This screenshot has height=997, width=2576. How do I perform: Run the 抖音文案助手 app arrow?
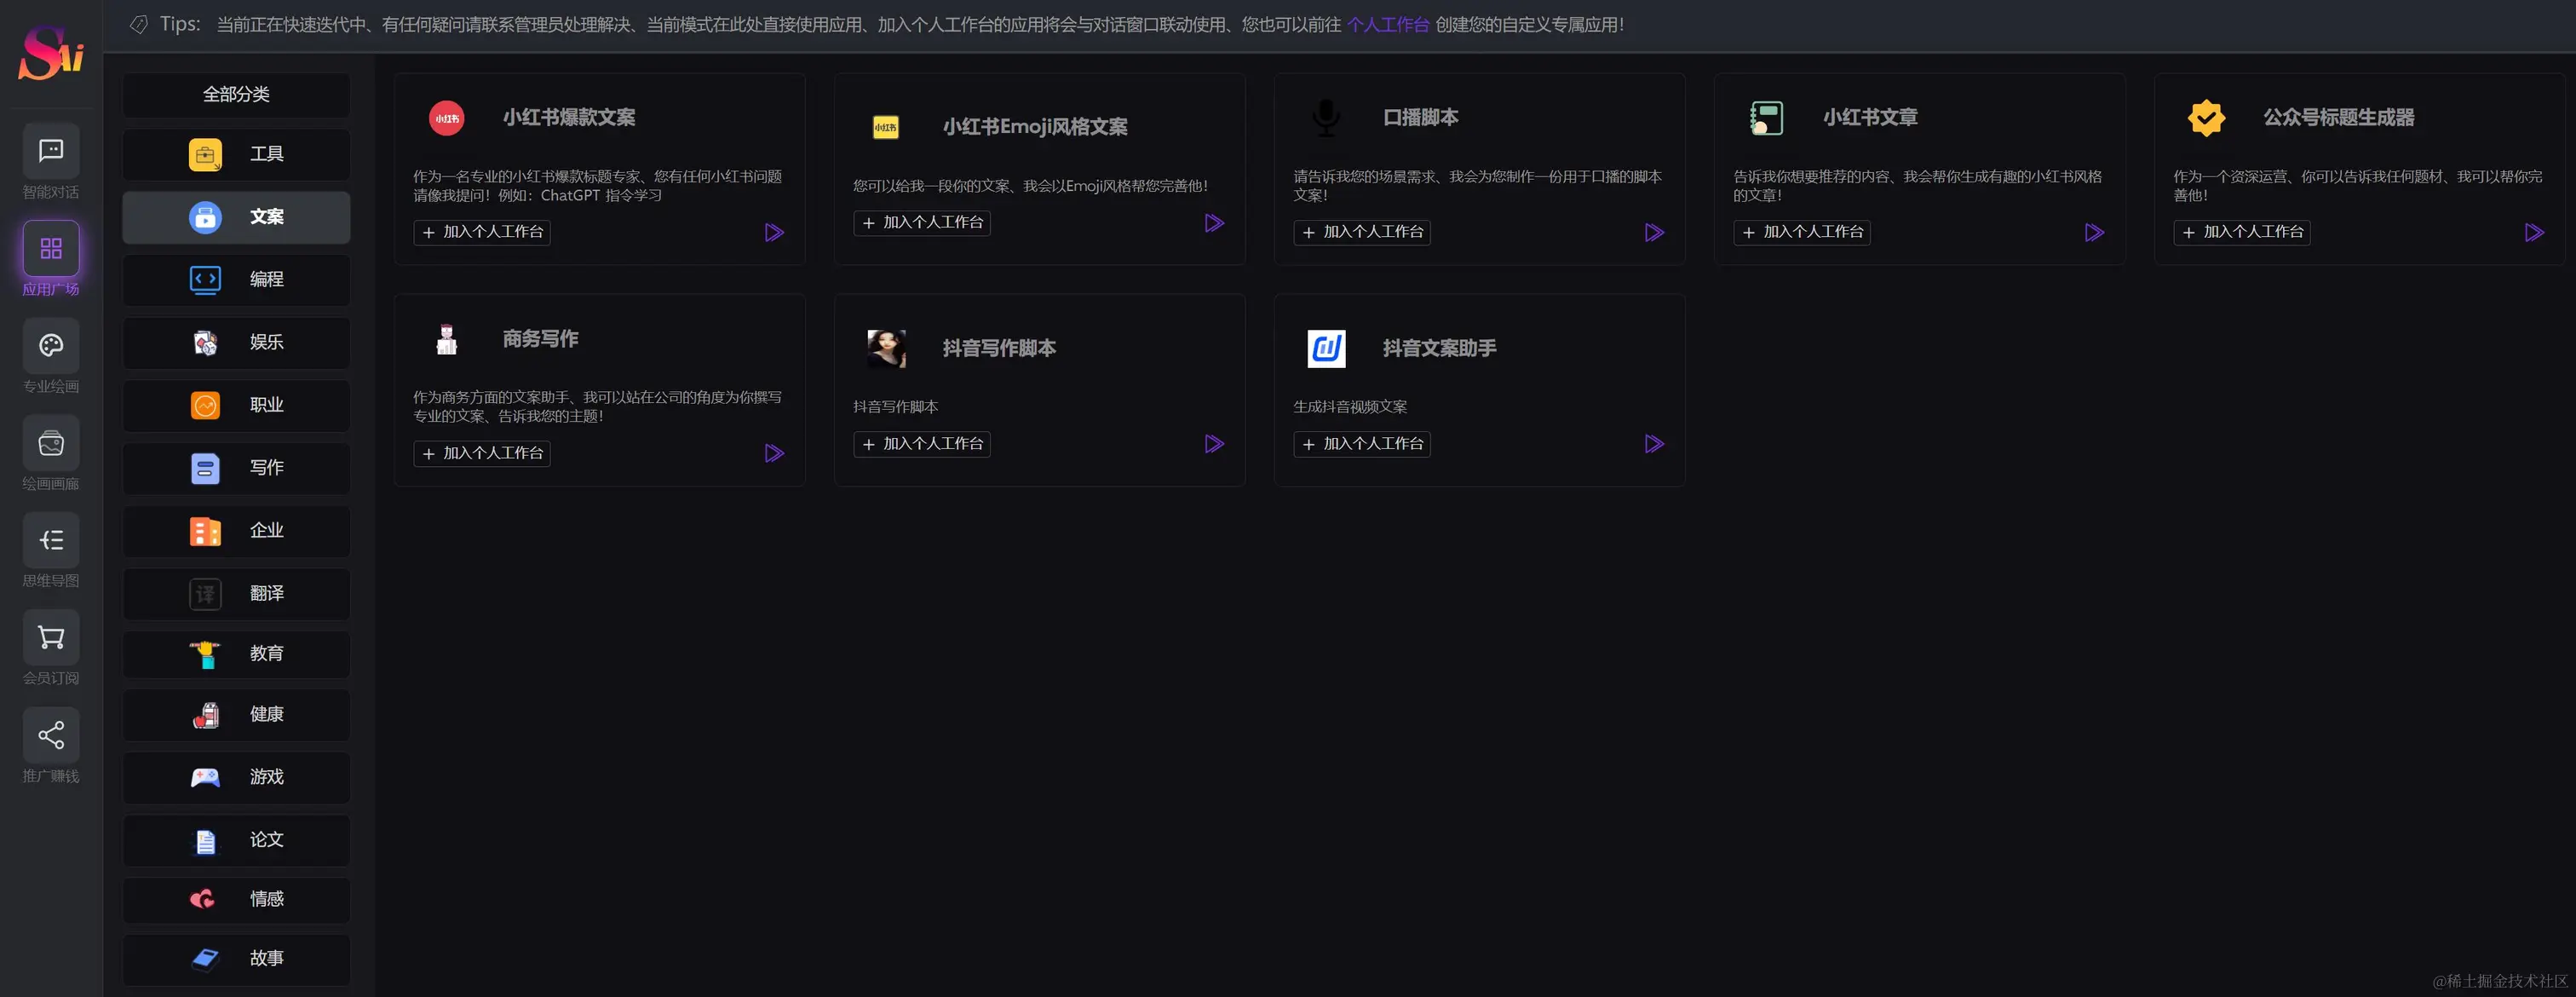click(x=1654, y=444)
